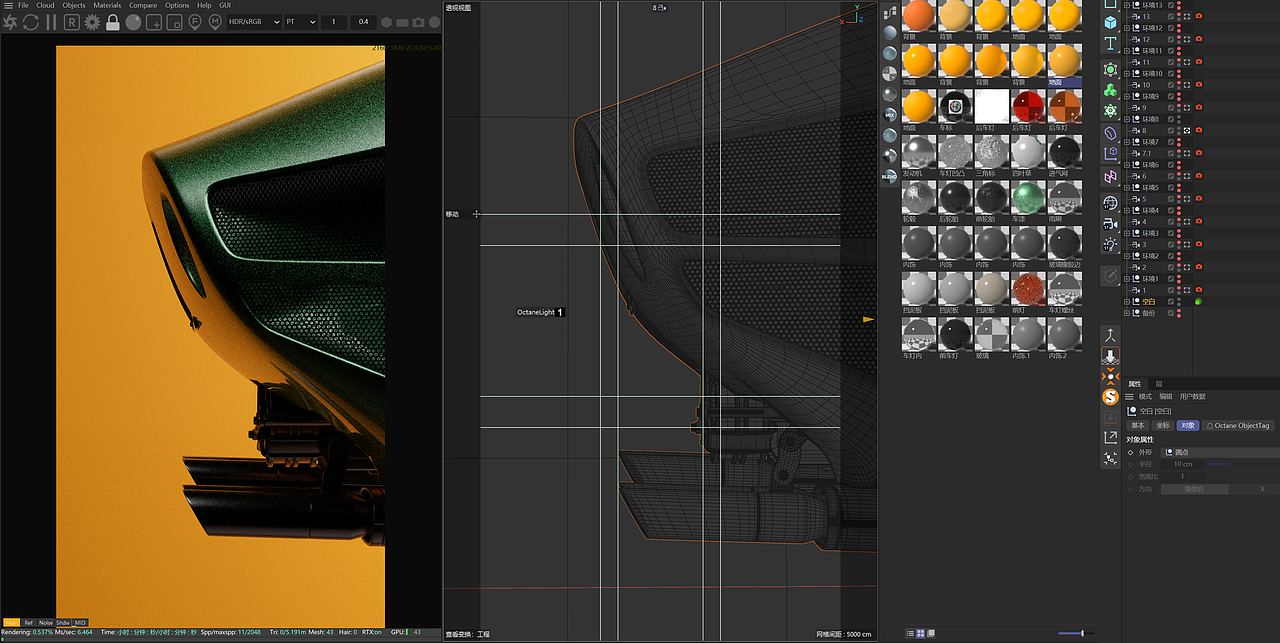This screenshot has width=1280, height=643.
Task: Toggle visibility dots of 环境1 object
Action: point(1179,279)
